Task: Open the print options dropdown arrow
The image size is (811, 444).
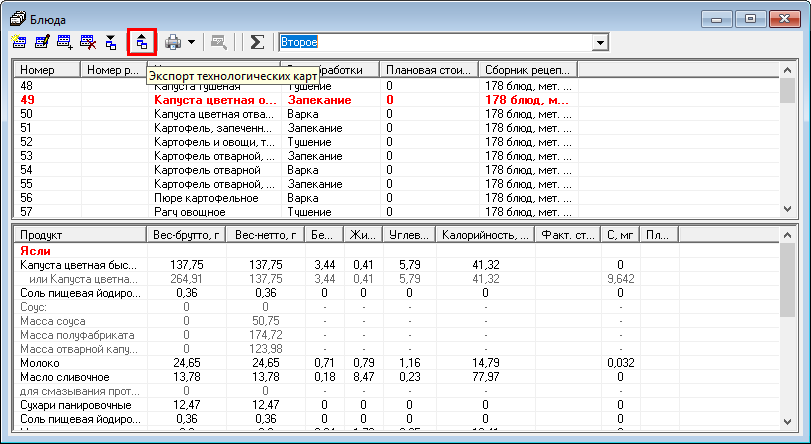Action: [191, 43]
